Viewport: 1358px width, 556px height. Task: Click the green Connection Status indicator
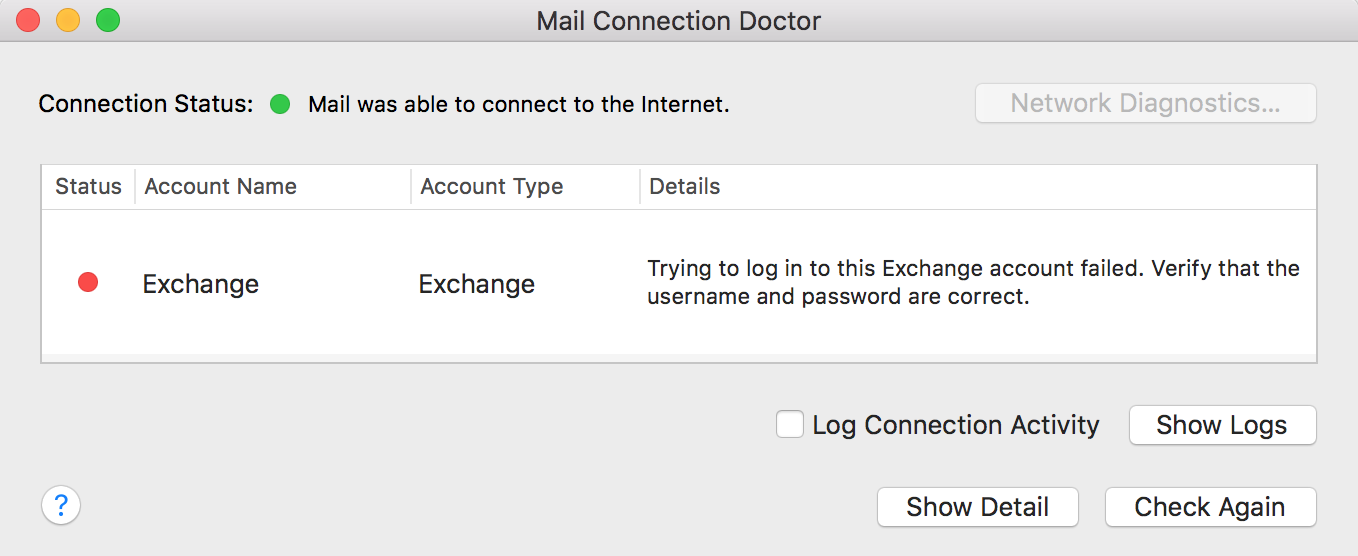click(280, 103)
